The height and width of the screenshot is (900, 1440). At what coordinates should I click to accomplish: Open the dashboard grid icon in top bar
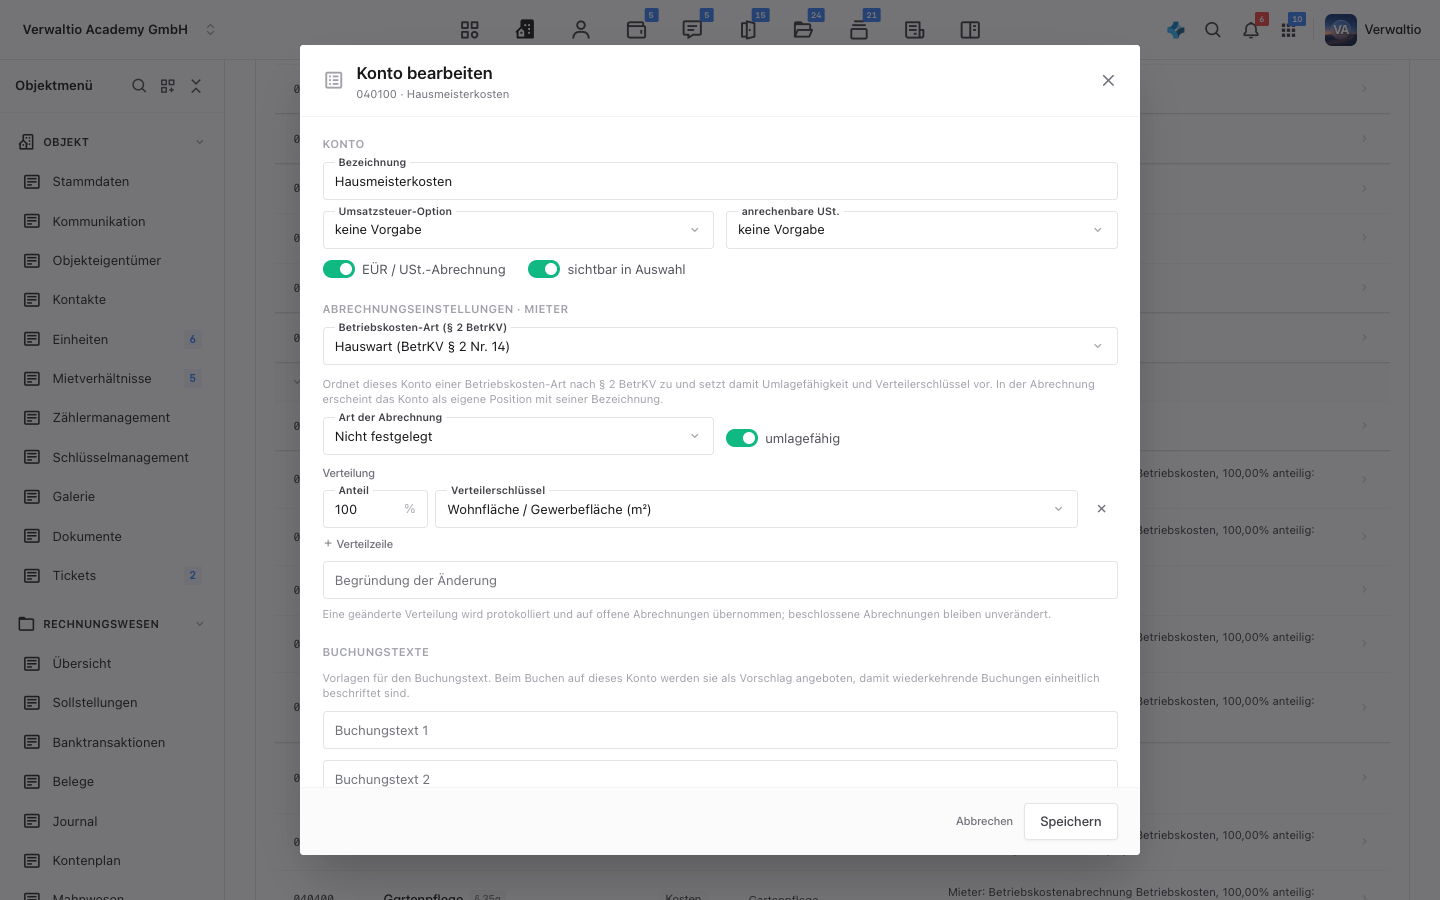[x=470, y=30]
